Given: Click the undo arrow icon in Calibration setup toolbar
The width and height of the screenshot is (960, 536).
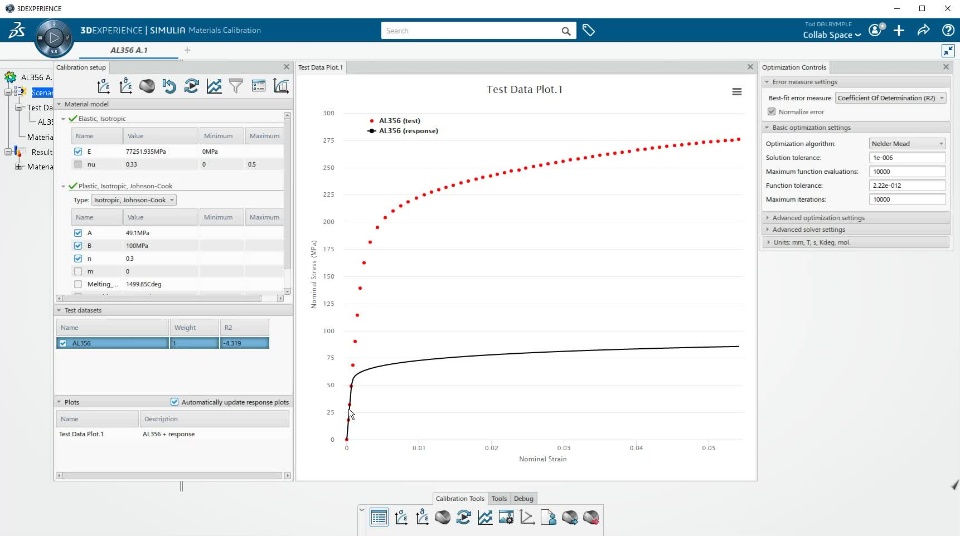Looking at the screenshot, I should (x=170, y=86).
